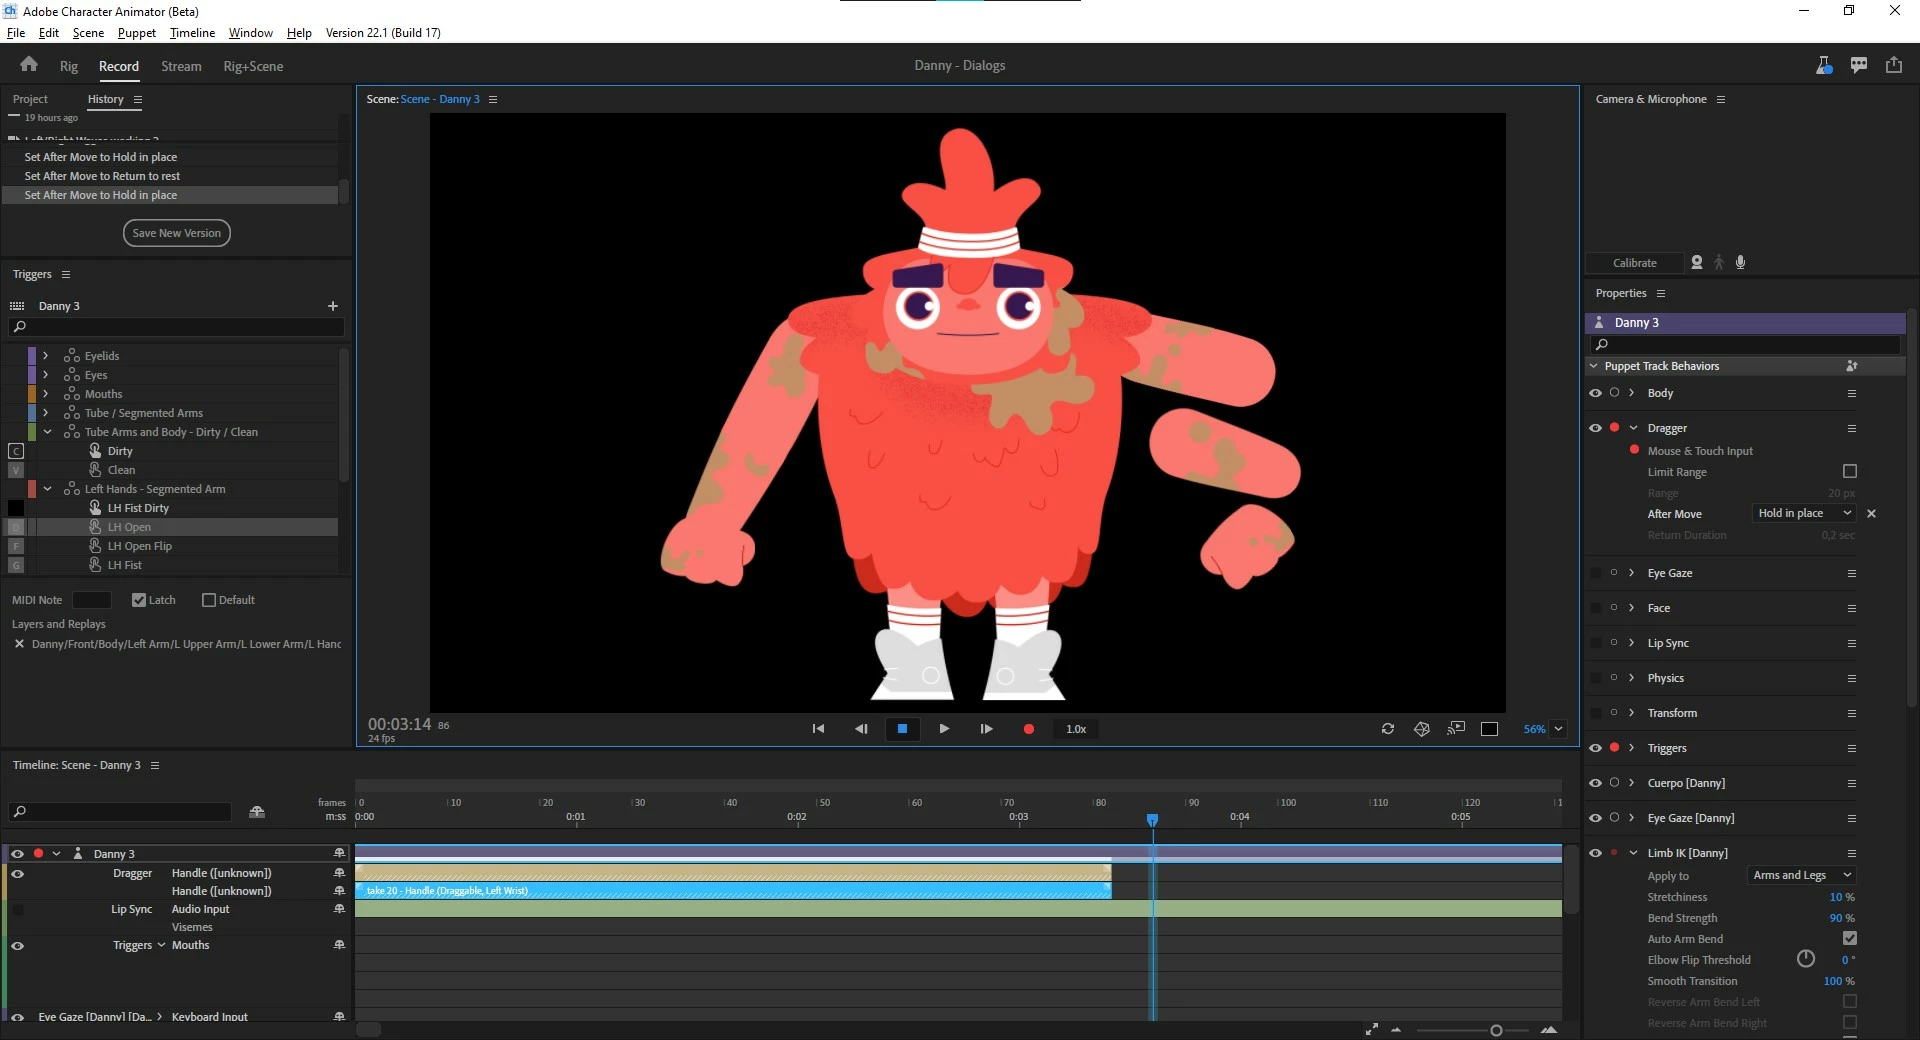This screenshot has height=1040, width=1920.
Task: Open the Properties panel menu
Action: [1661, 293]
